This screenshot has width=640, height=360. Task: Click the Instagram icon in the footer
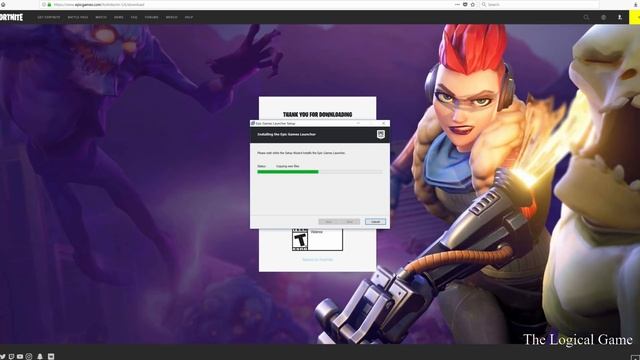[29, 356]
